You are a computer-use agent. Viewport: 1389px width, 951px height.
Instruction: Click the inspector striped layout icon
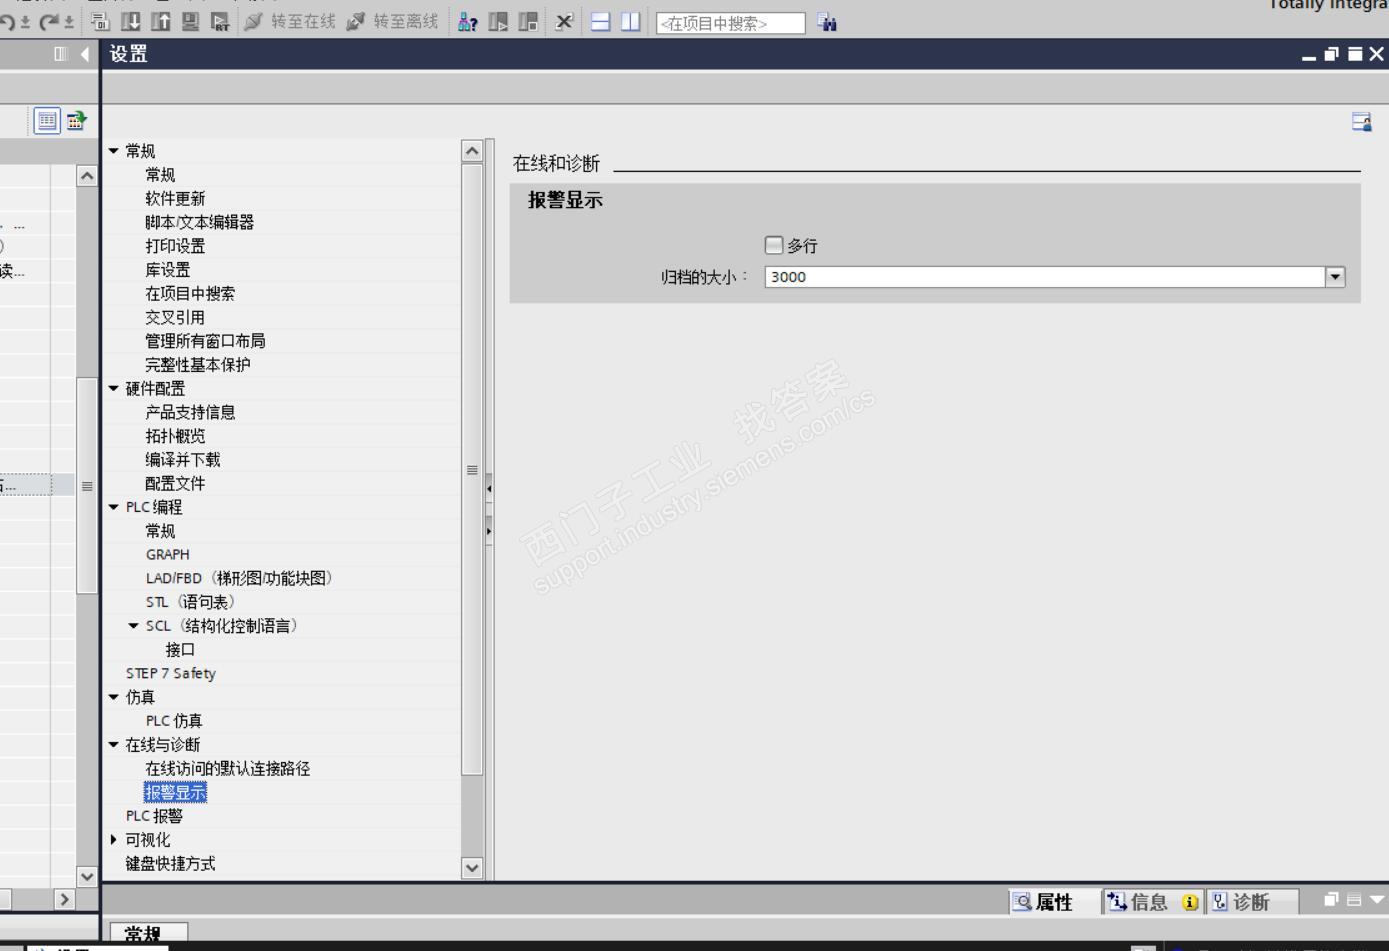(1353, 900)
